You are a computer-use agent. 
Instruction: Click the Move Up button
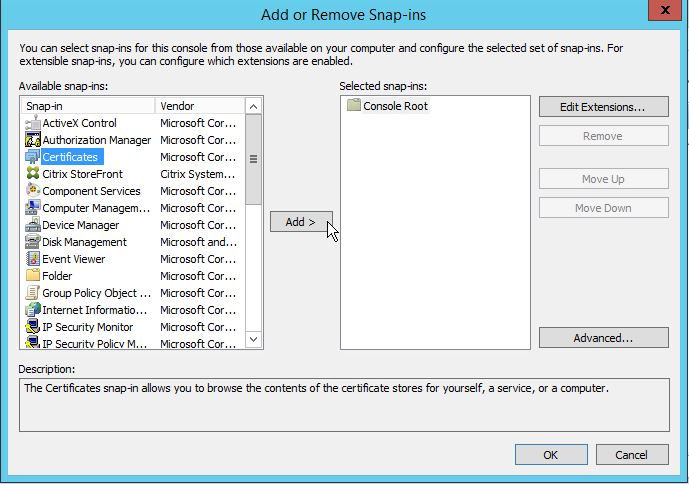point(604,179)
